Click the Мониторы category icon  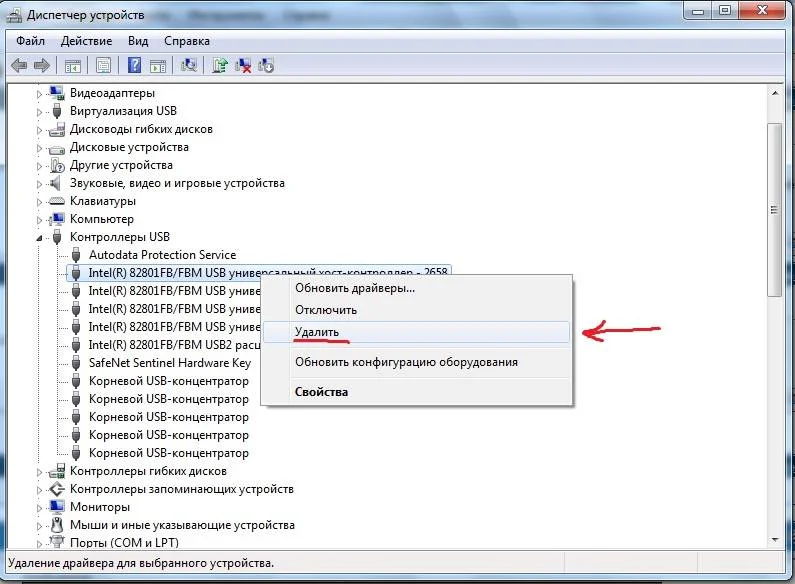(57, 507)
